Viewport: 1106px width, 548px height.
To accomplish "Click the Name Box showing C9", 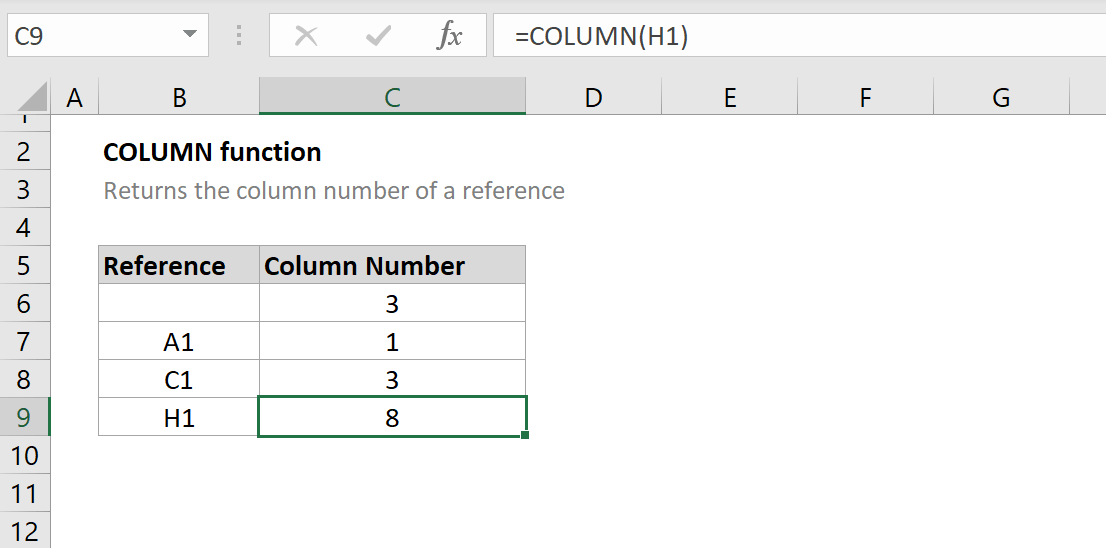I will pyautogui.click(x=107, y=35).
